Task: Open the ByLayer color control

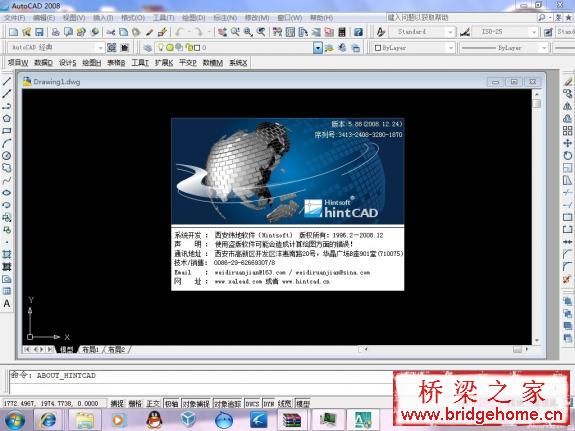Action: point(414,48)
